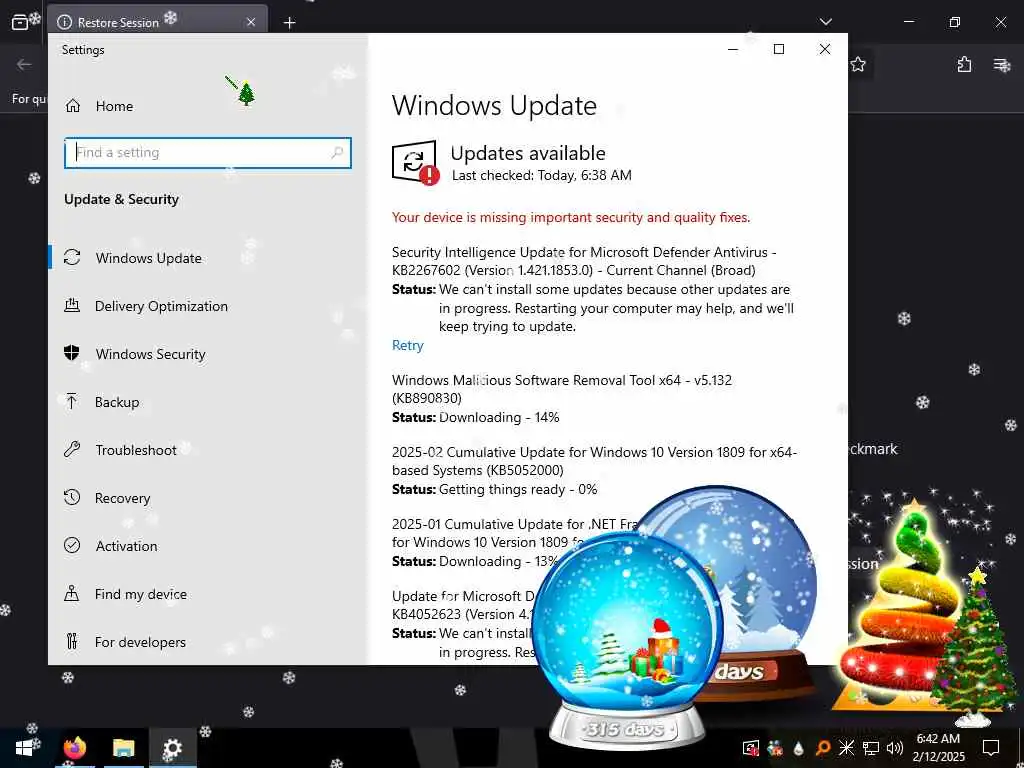
Task: Click the Updates available status icon
Action: (415, 163)
